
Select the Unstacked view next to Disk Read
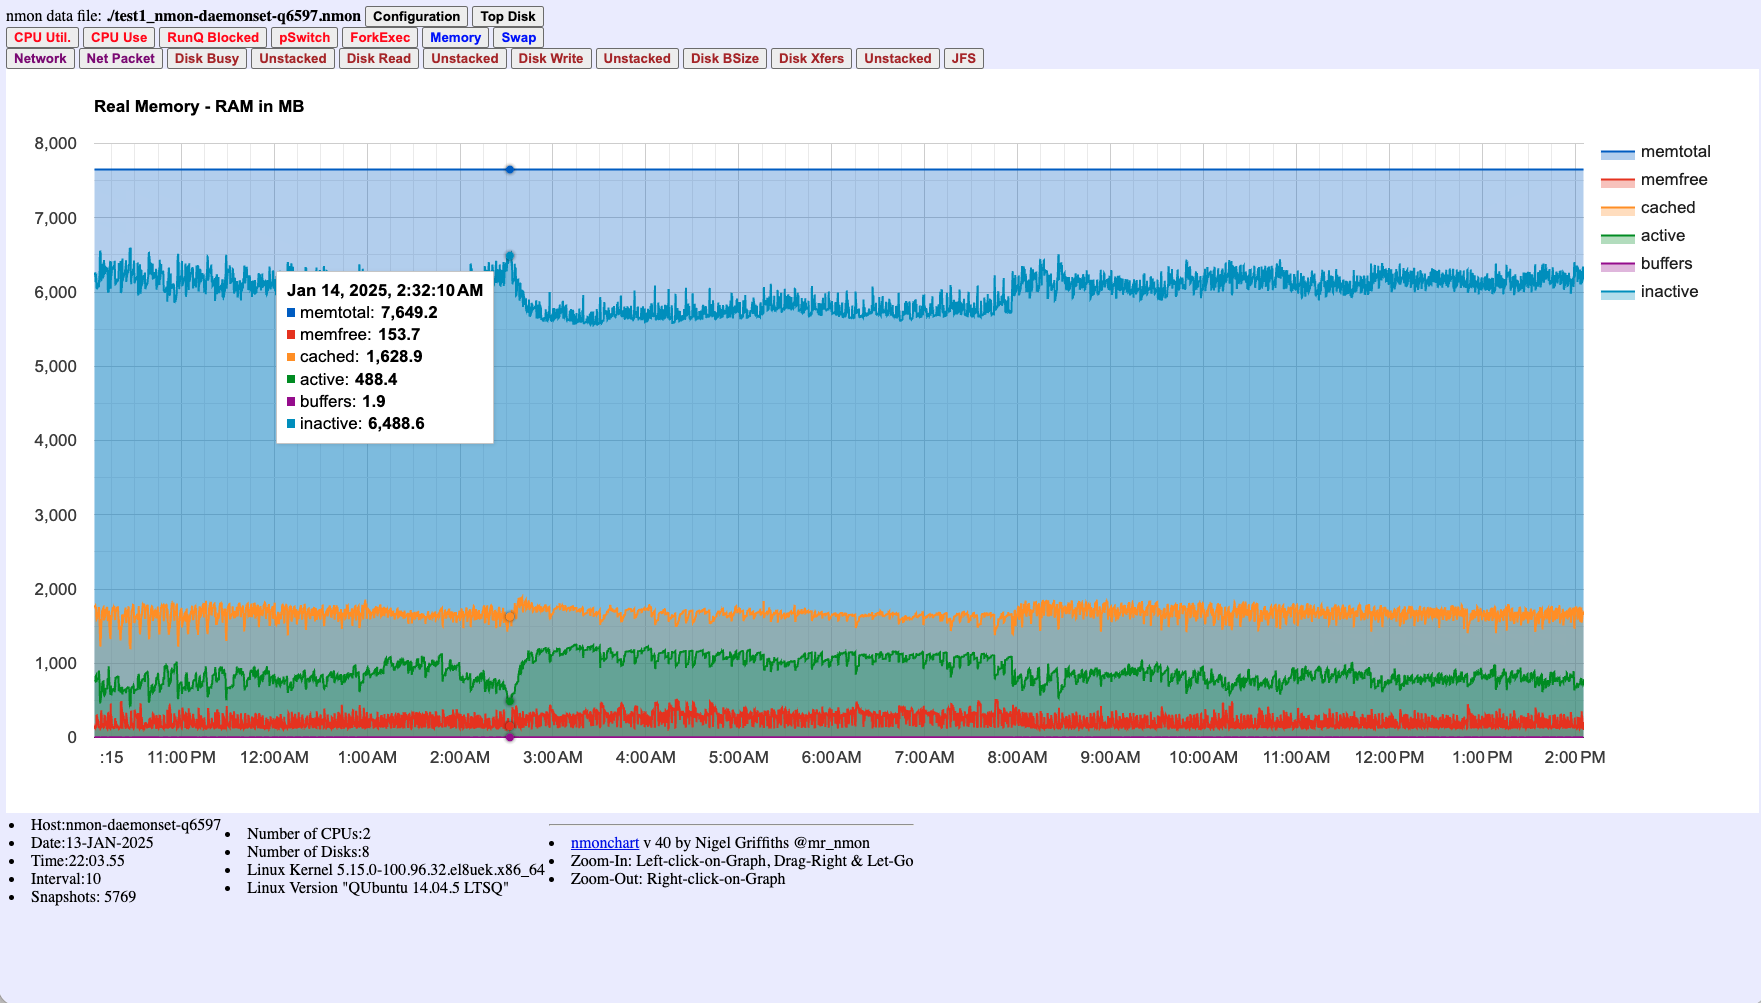pos(464,58)
